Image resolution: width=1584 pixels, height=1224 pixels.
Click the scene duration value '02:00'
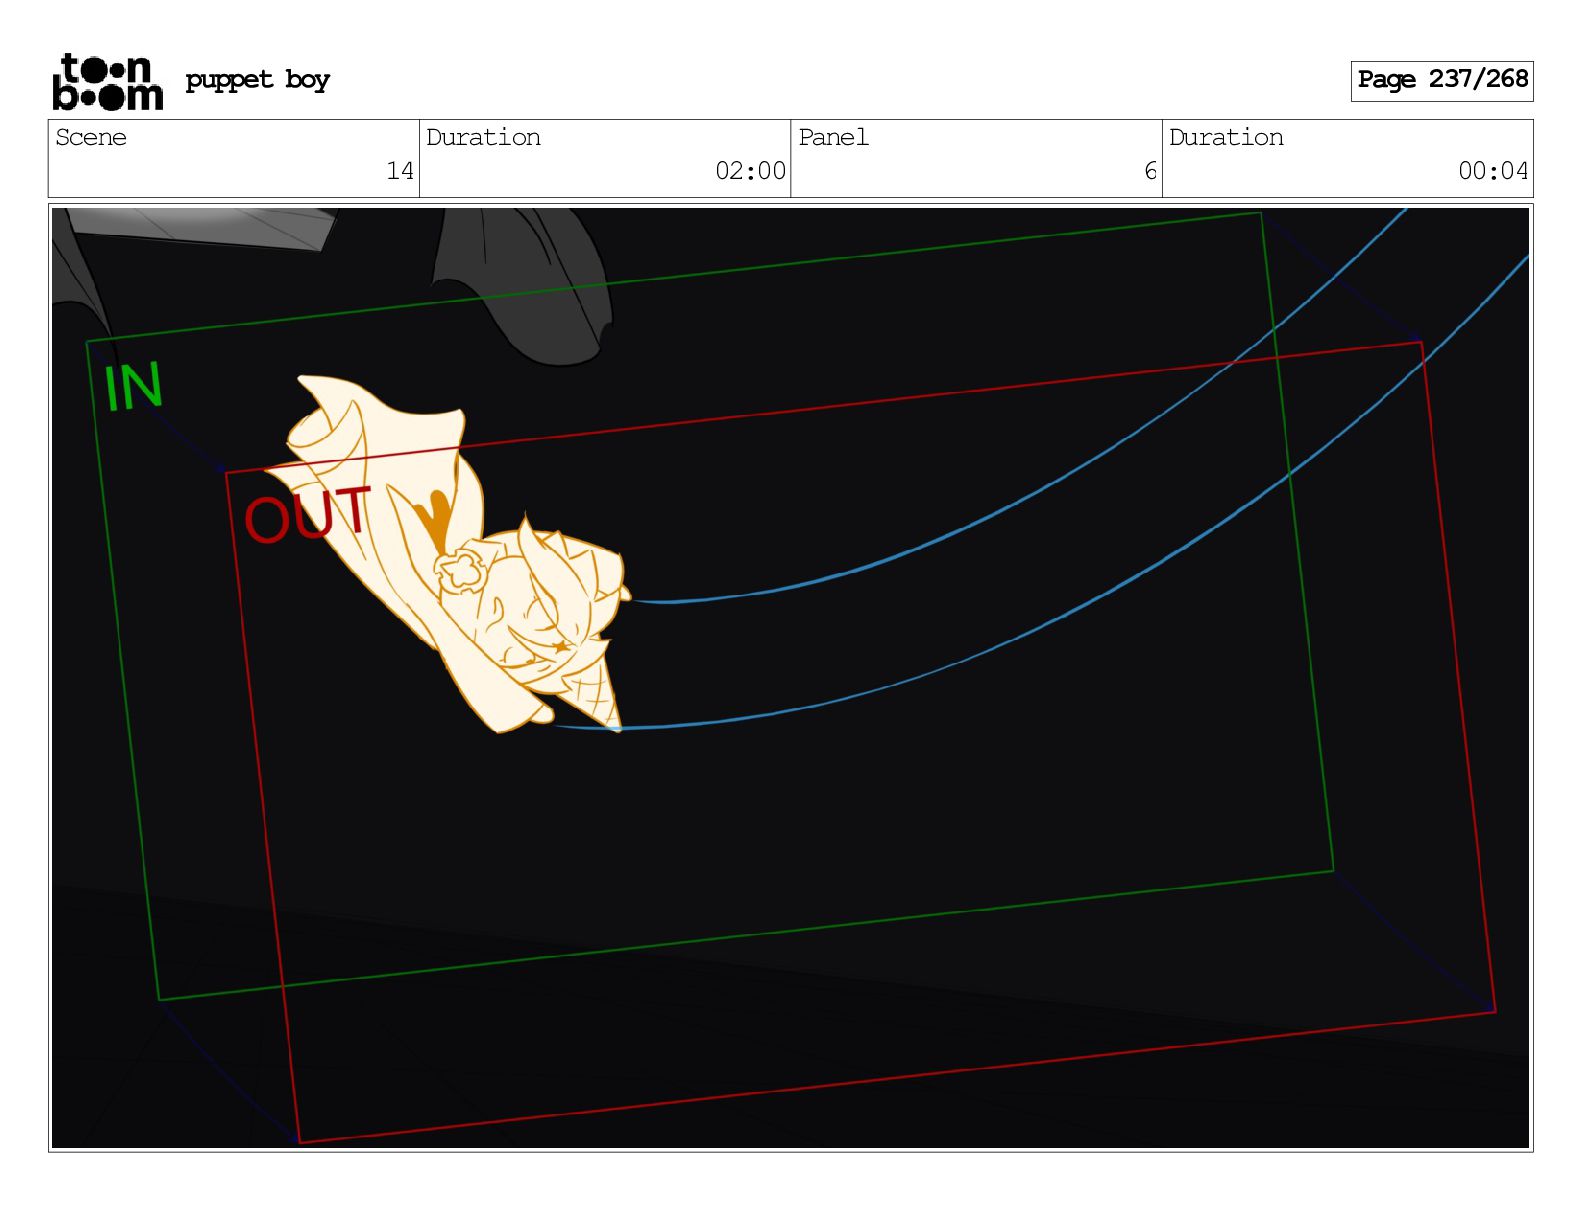click(x=750, y=171)
